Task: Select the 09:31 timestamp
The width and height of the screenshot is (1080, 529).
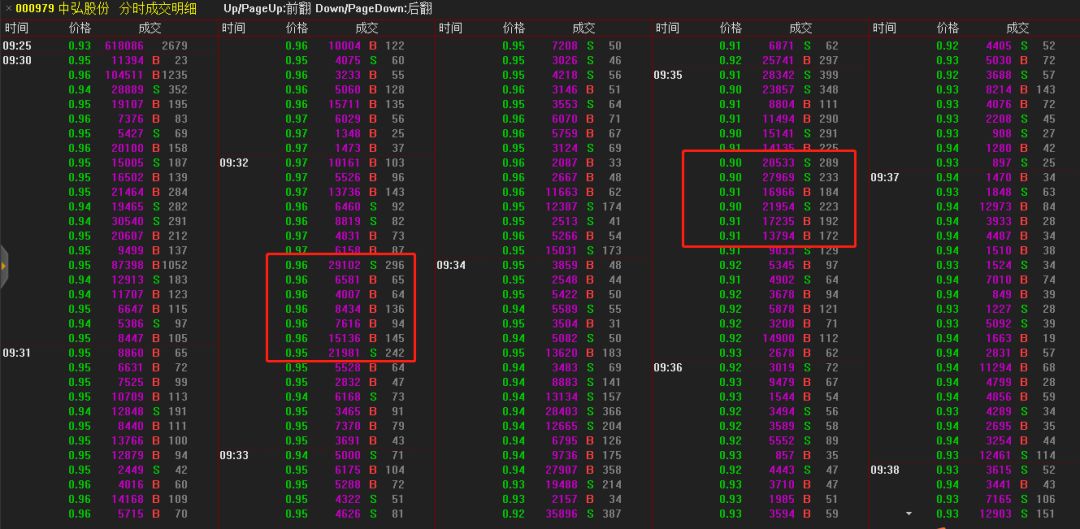Action: pos(16,353)
